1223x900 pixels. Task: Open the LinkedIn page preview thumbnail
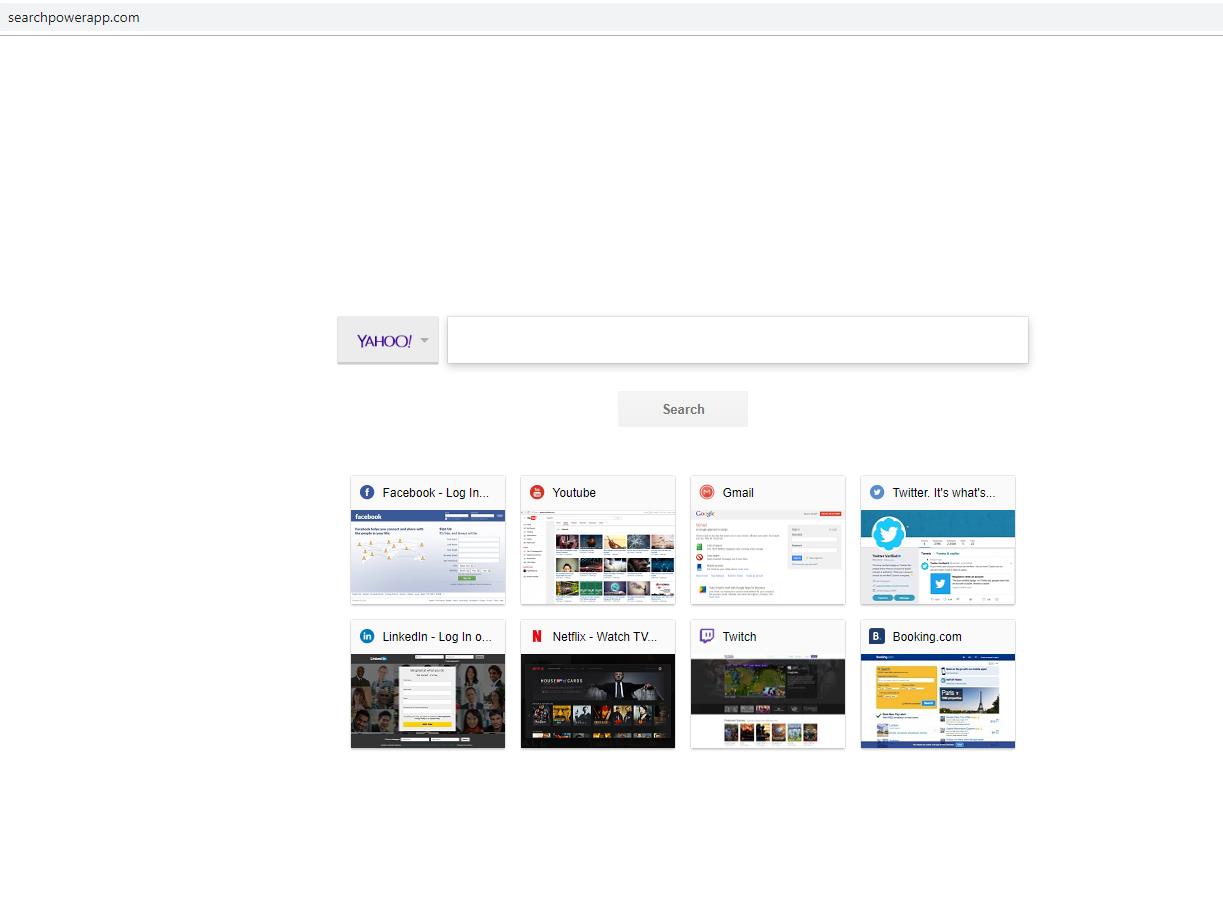click(428, 701)
